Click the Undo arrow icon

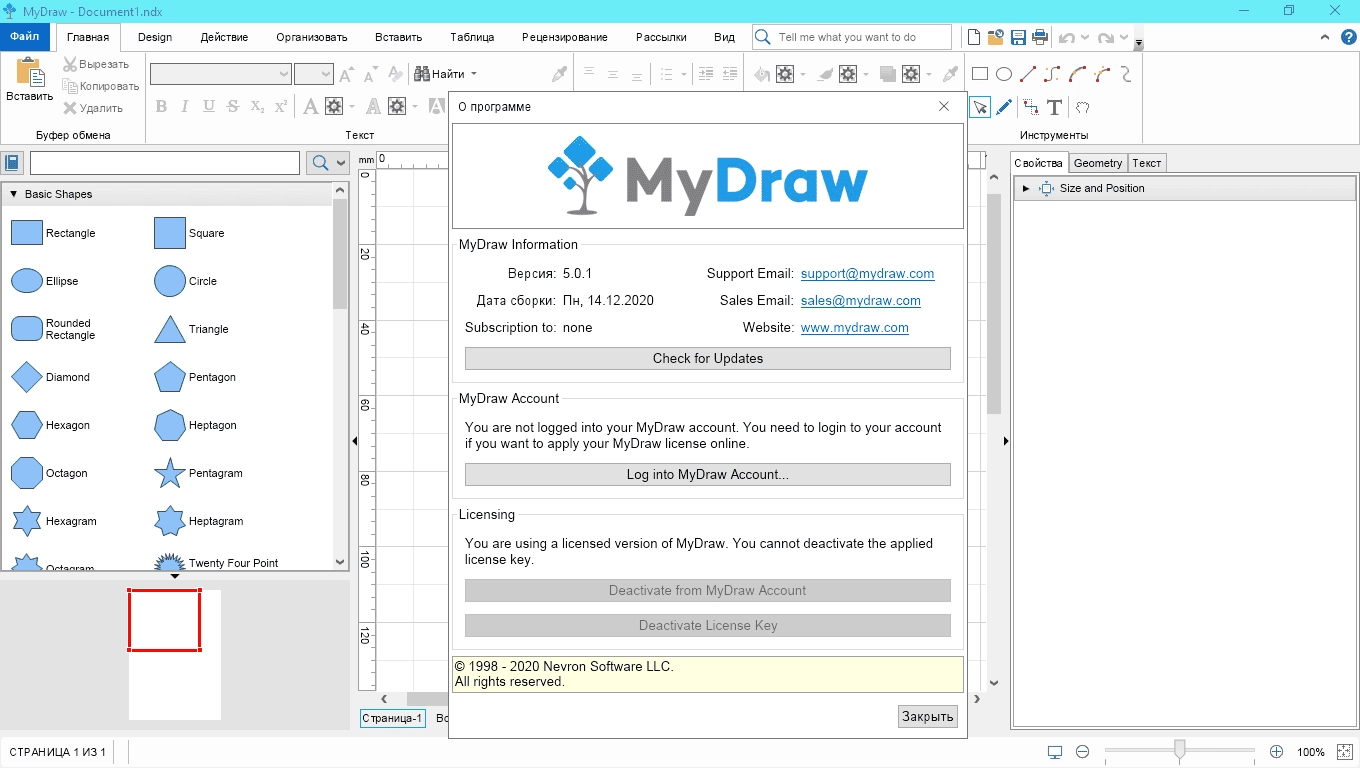point(1067,38)
